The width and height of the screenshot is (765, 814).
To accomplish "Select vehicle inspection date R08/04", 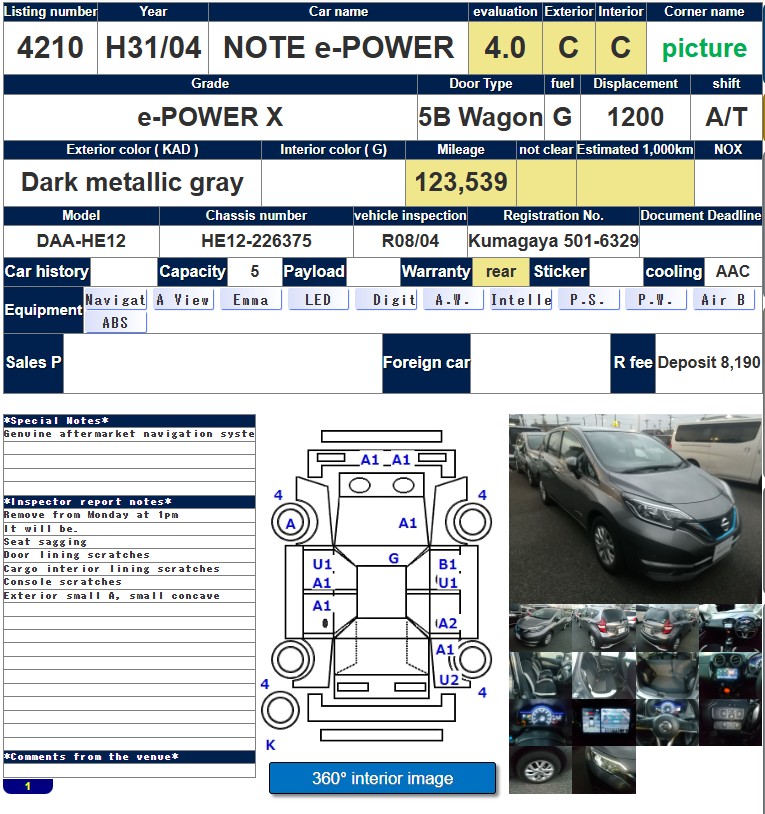I will 410,241.
